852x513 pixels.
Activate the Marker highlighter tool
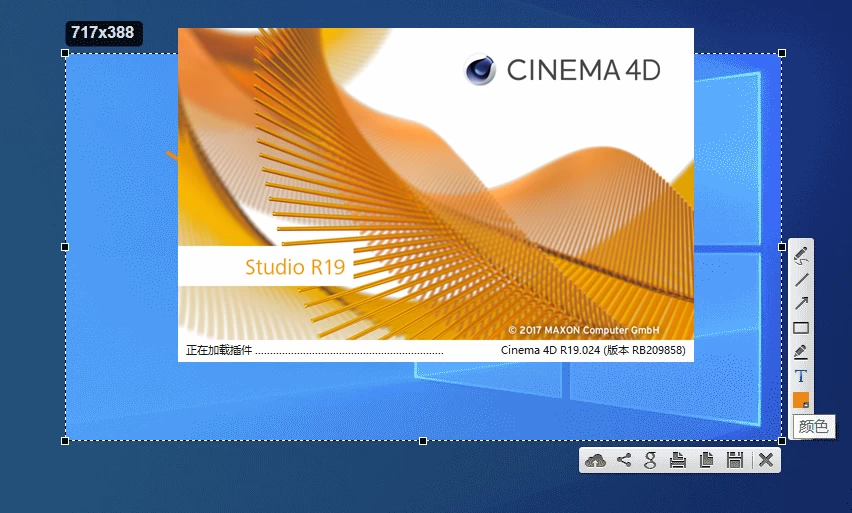[x=801, y=352]
